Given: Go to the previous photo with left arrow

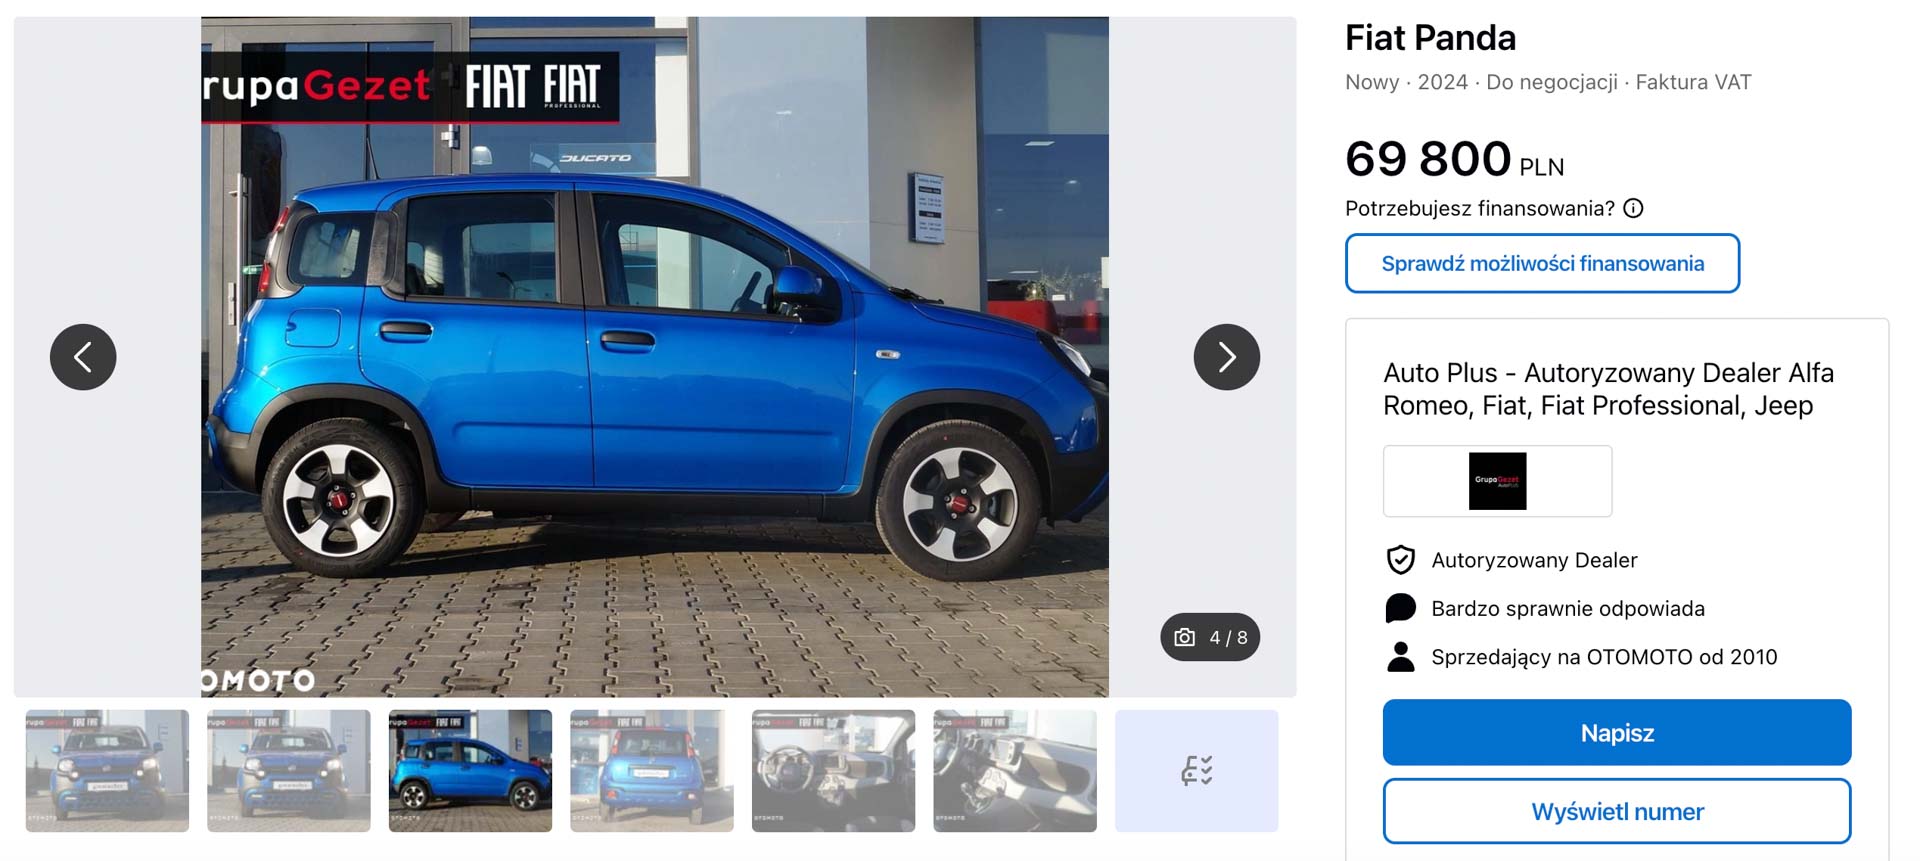Looking at the screenshot, I should (83, 357).
